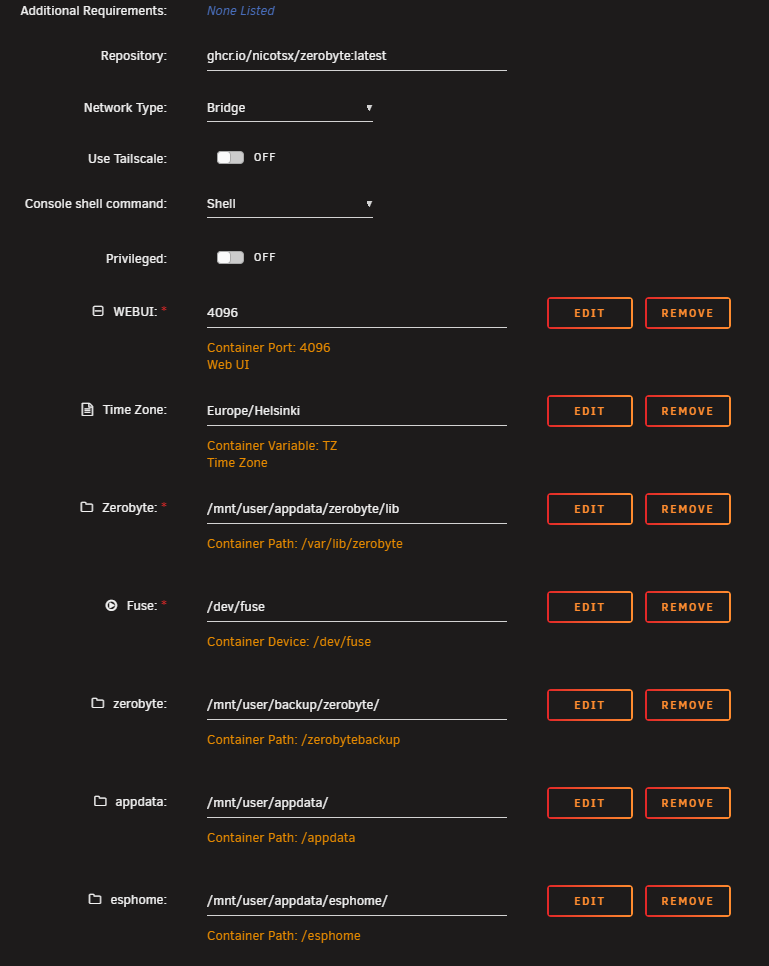Image resolution: width=769 pixels, height=966 pixels.
Task: Click the folder icon beside esphome label
Action: (95, 900)
